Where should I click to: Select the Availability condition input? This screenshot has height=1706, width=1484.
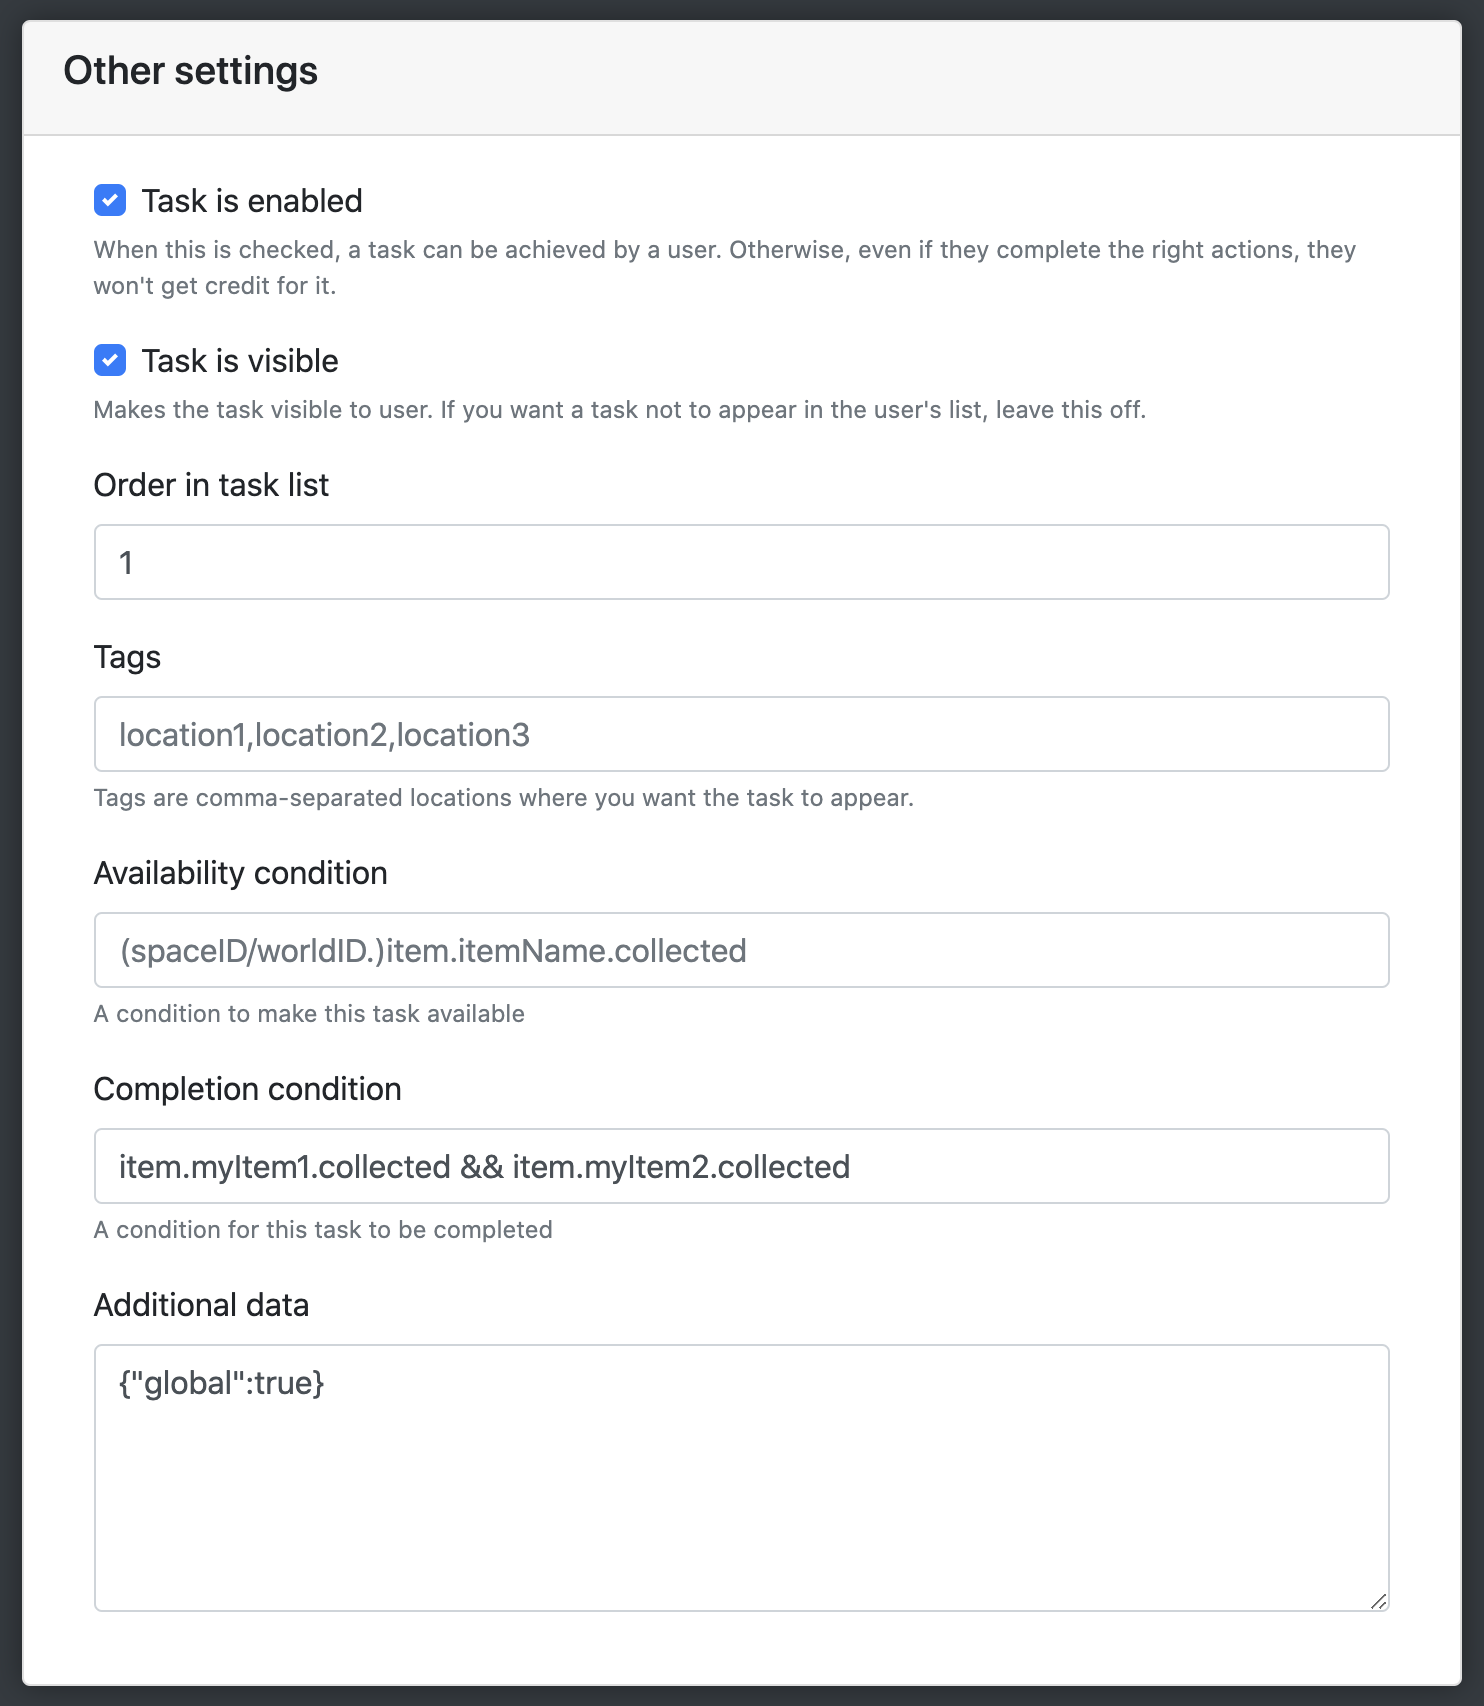point(741,950)
